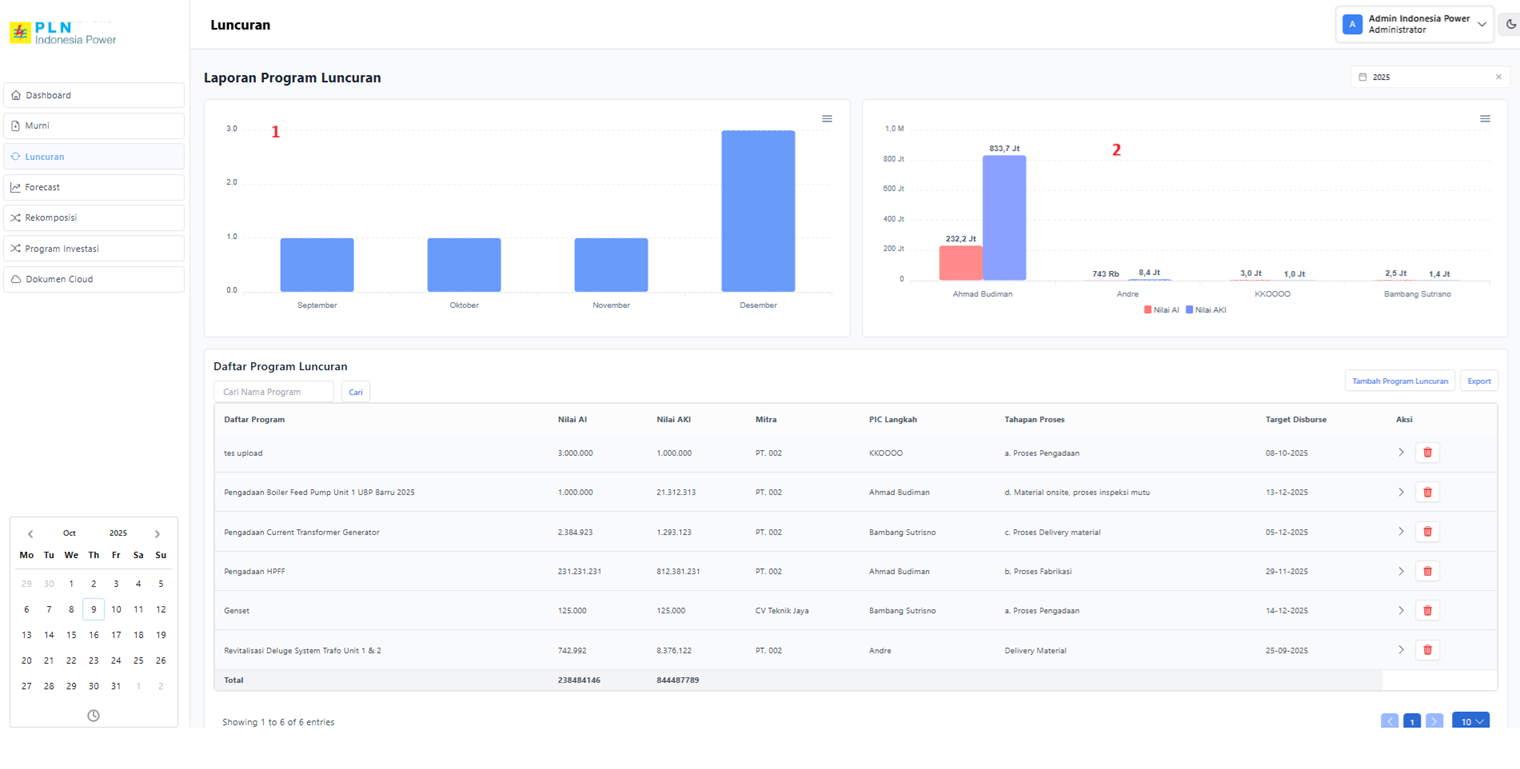Image resolution: width=1520 pixels, height=769 pixels.
Task: Click Tambah Program Luncuran button
Action: point(1399,381)
